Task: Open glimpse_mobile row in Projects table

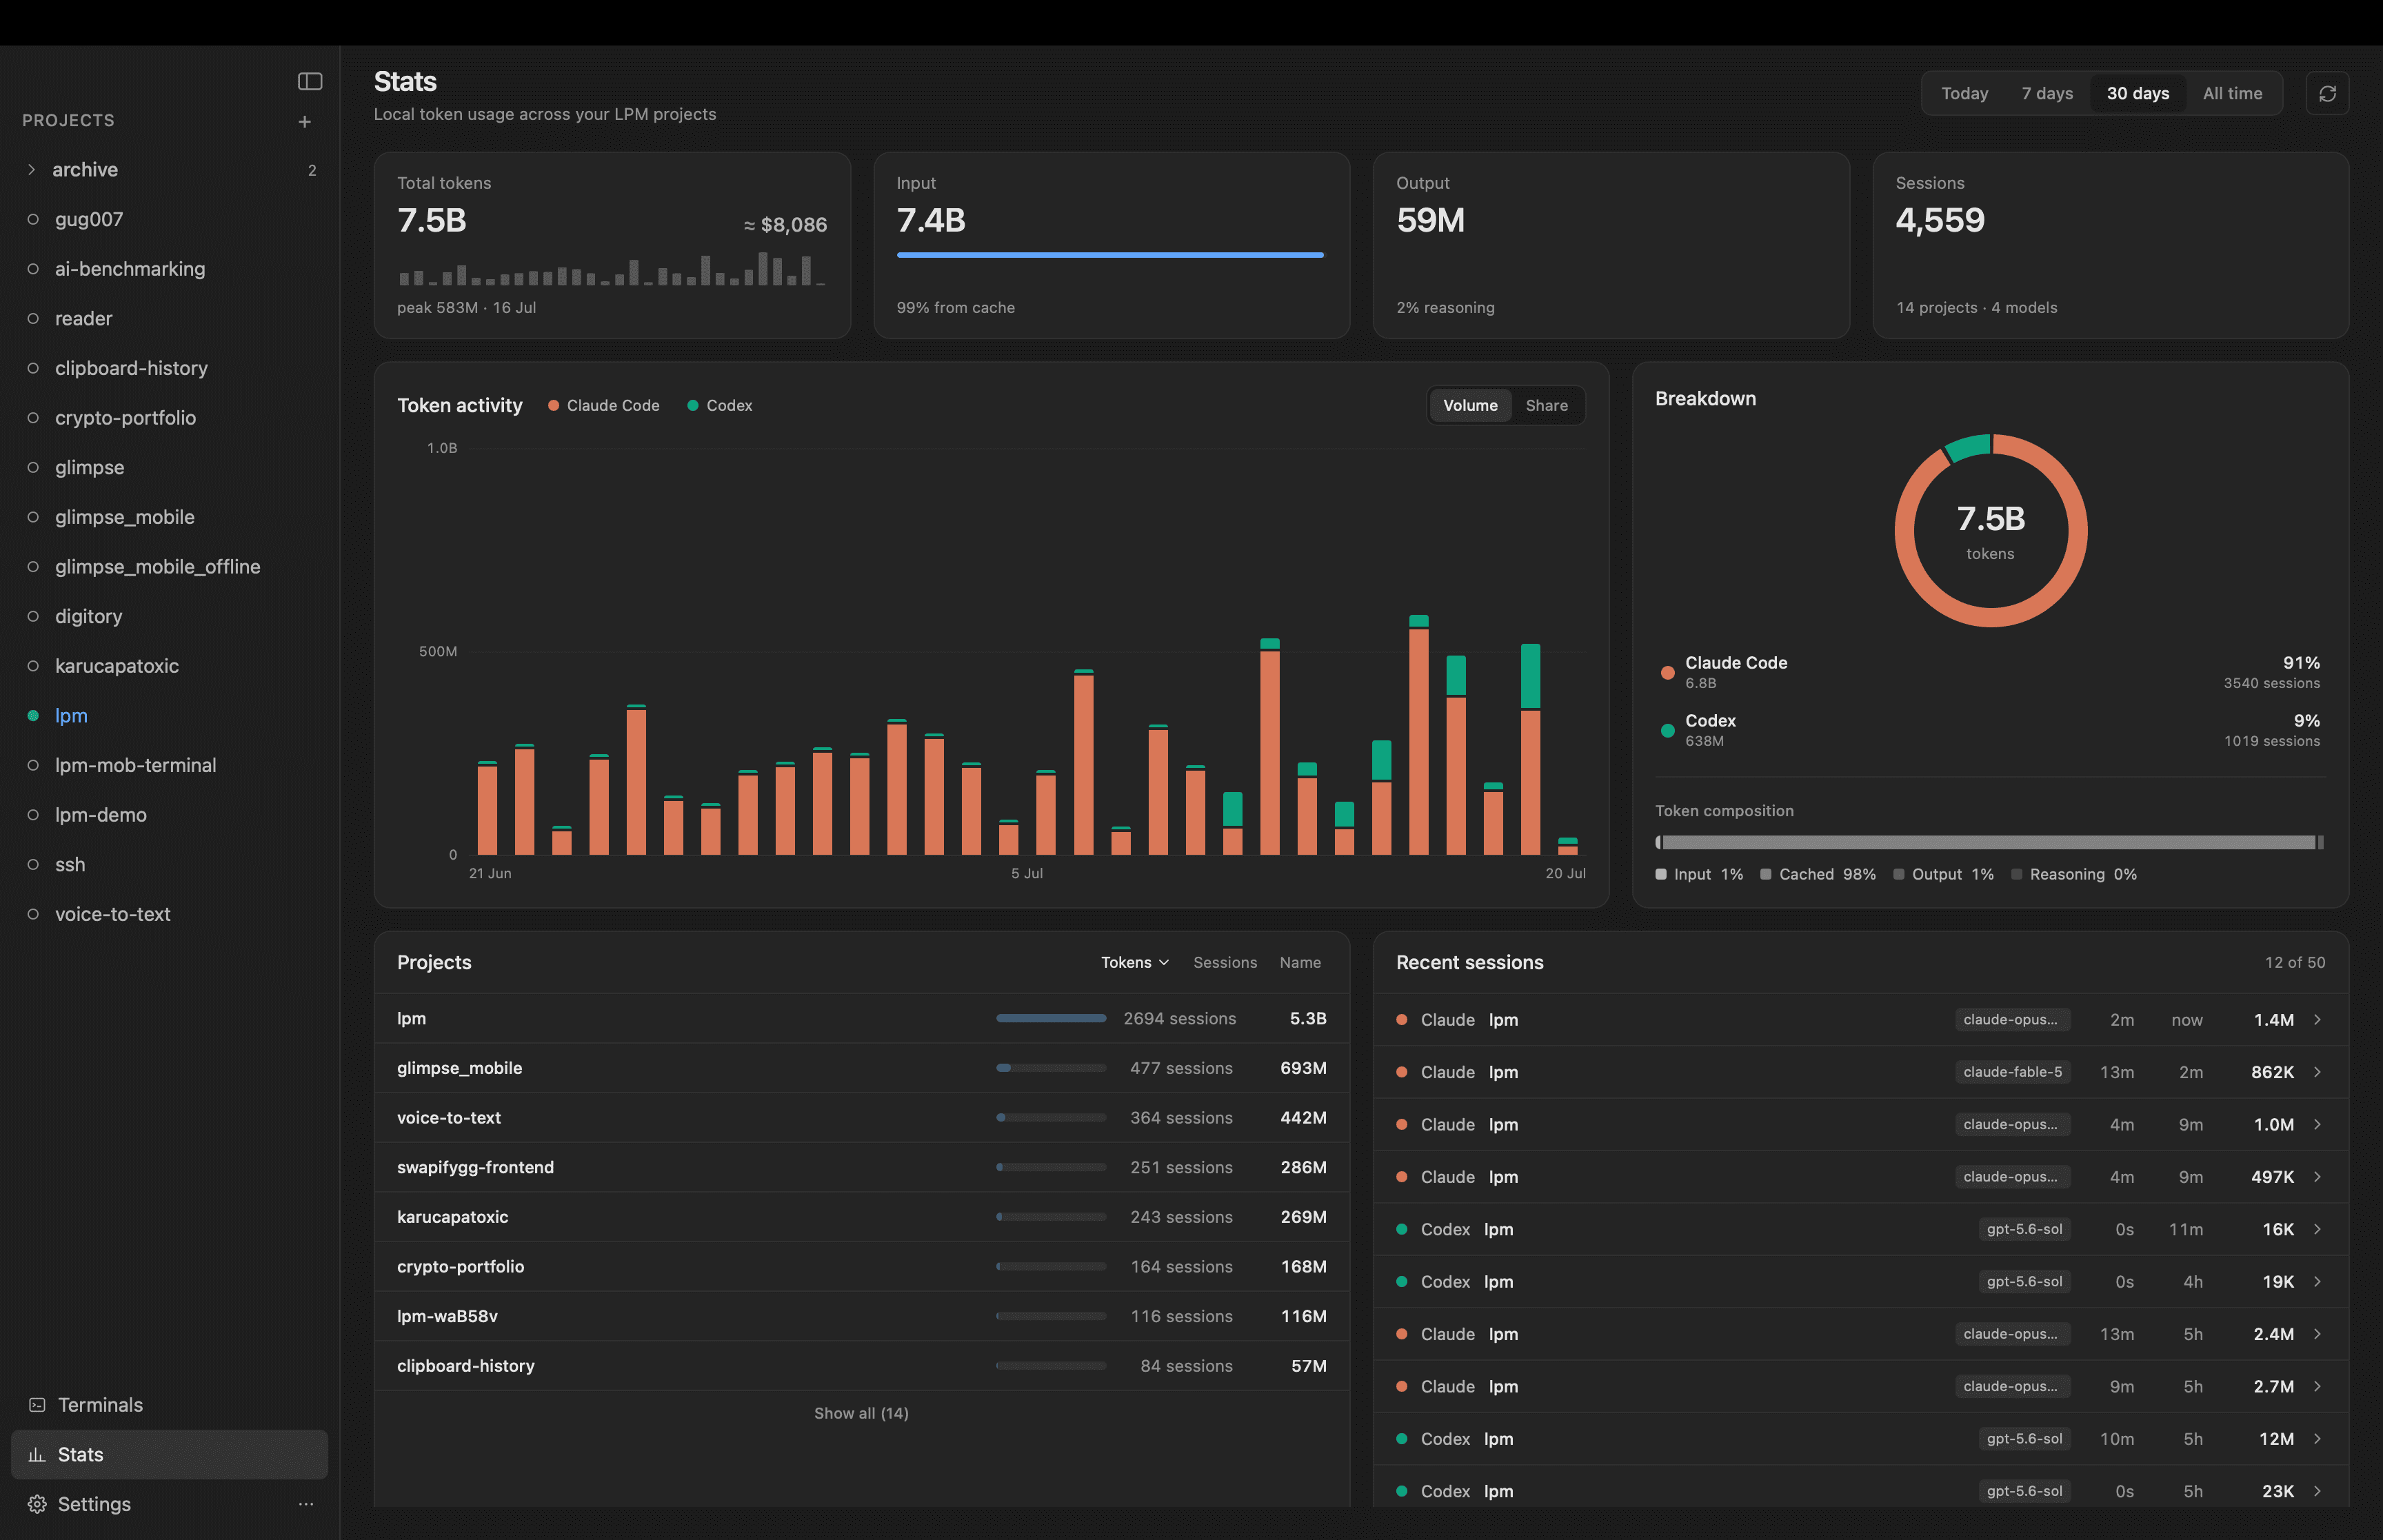Action: point(862,1068)
